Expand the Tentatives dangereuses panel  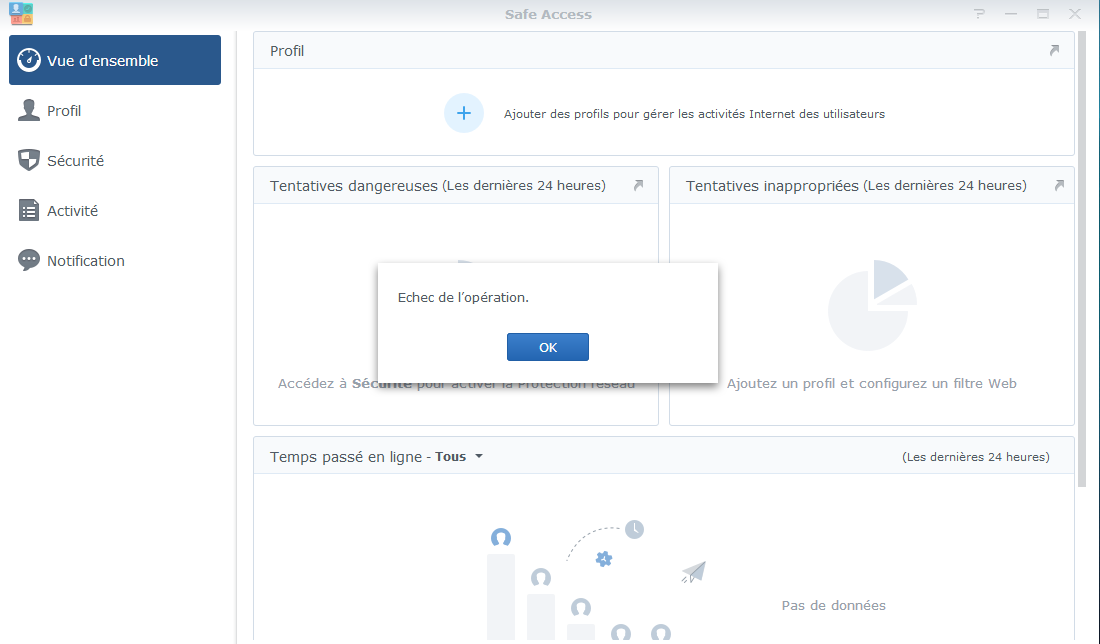click(x=638, y=185)
